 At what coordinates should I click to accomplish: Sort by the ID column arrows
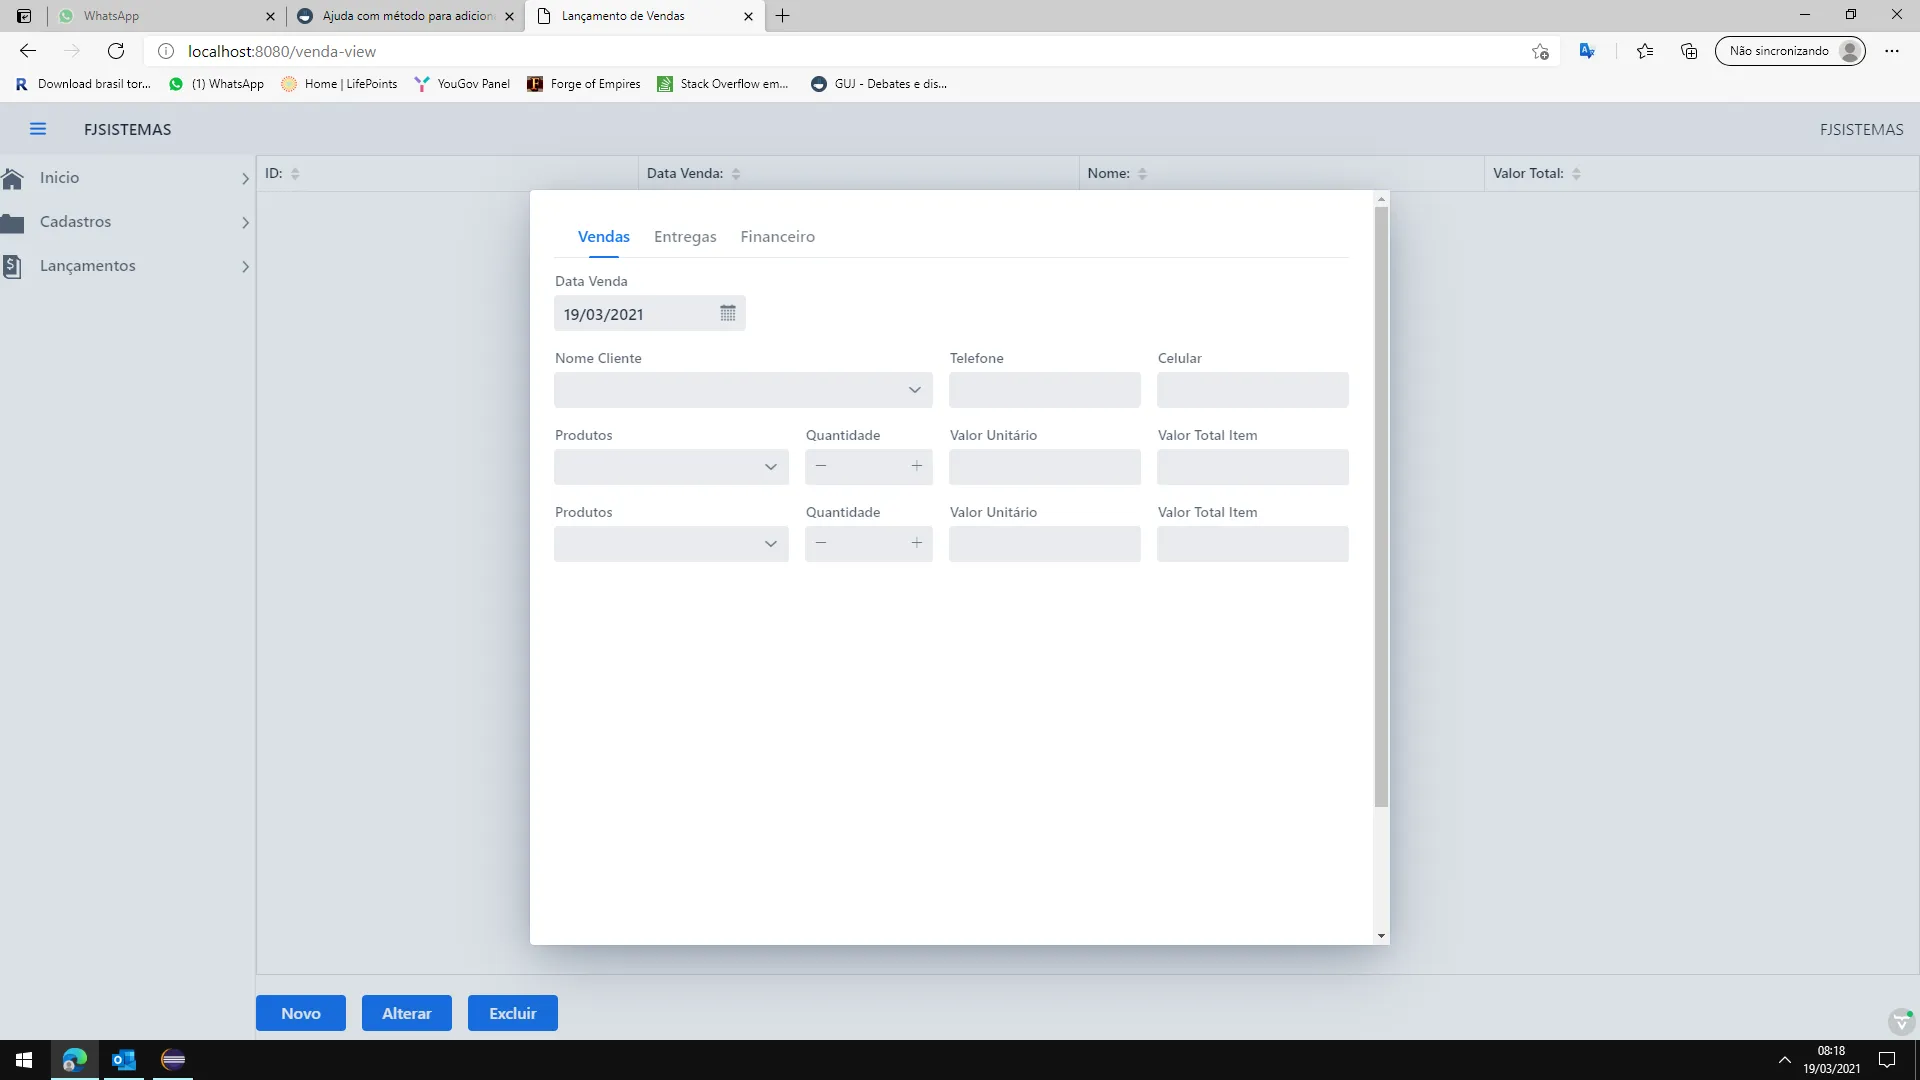click(295, 174)
